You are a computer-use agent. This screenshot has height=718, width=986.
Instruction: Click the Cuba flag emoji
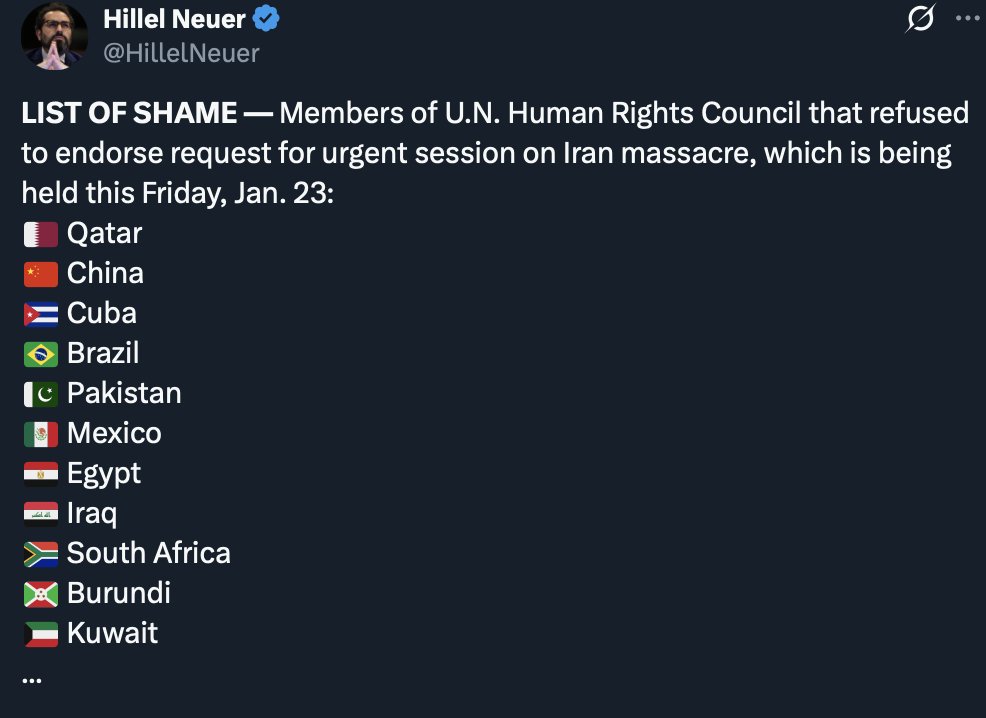click(40, 314)
